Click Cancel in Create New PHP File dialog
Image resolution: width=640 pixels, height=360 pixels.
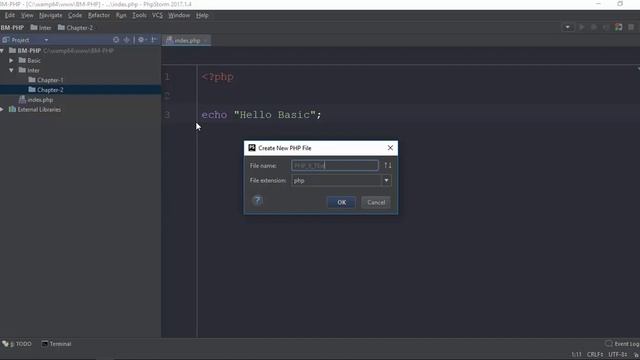[376, 202]
